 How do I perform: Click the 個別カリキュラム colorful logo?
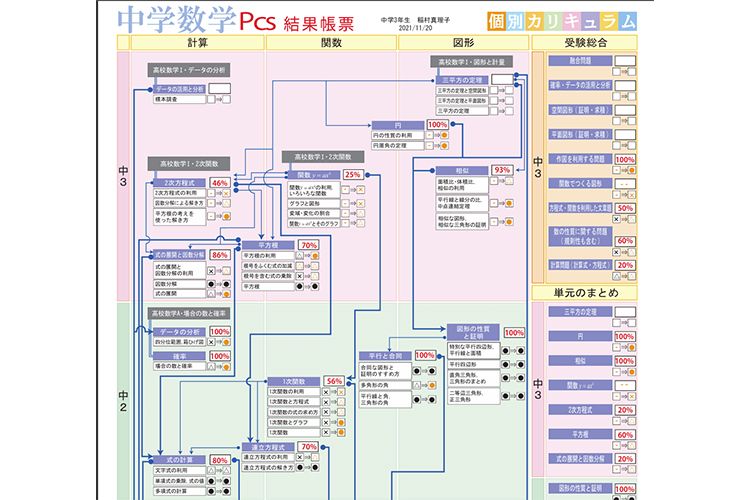[562, 22]
